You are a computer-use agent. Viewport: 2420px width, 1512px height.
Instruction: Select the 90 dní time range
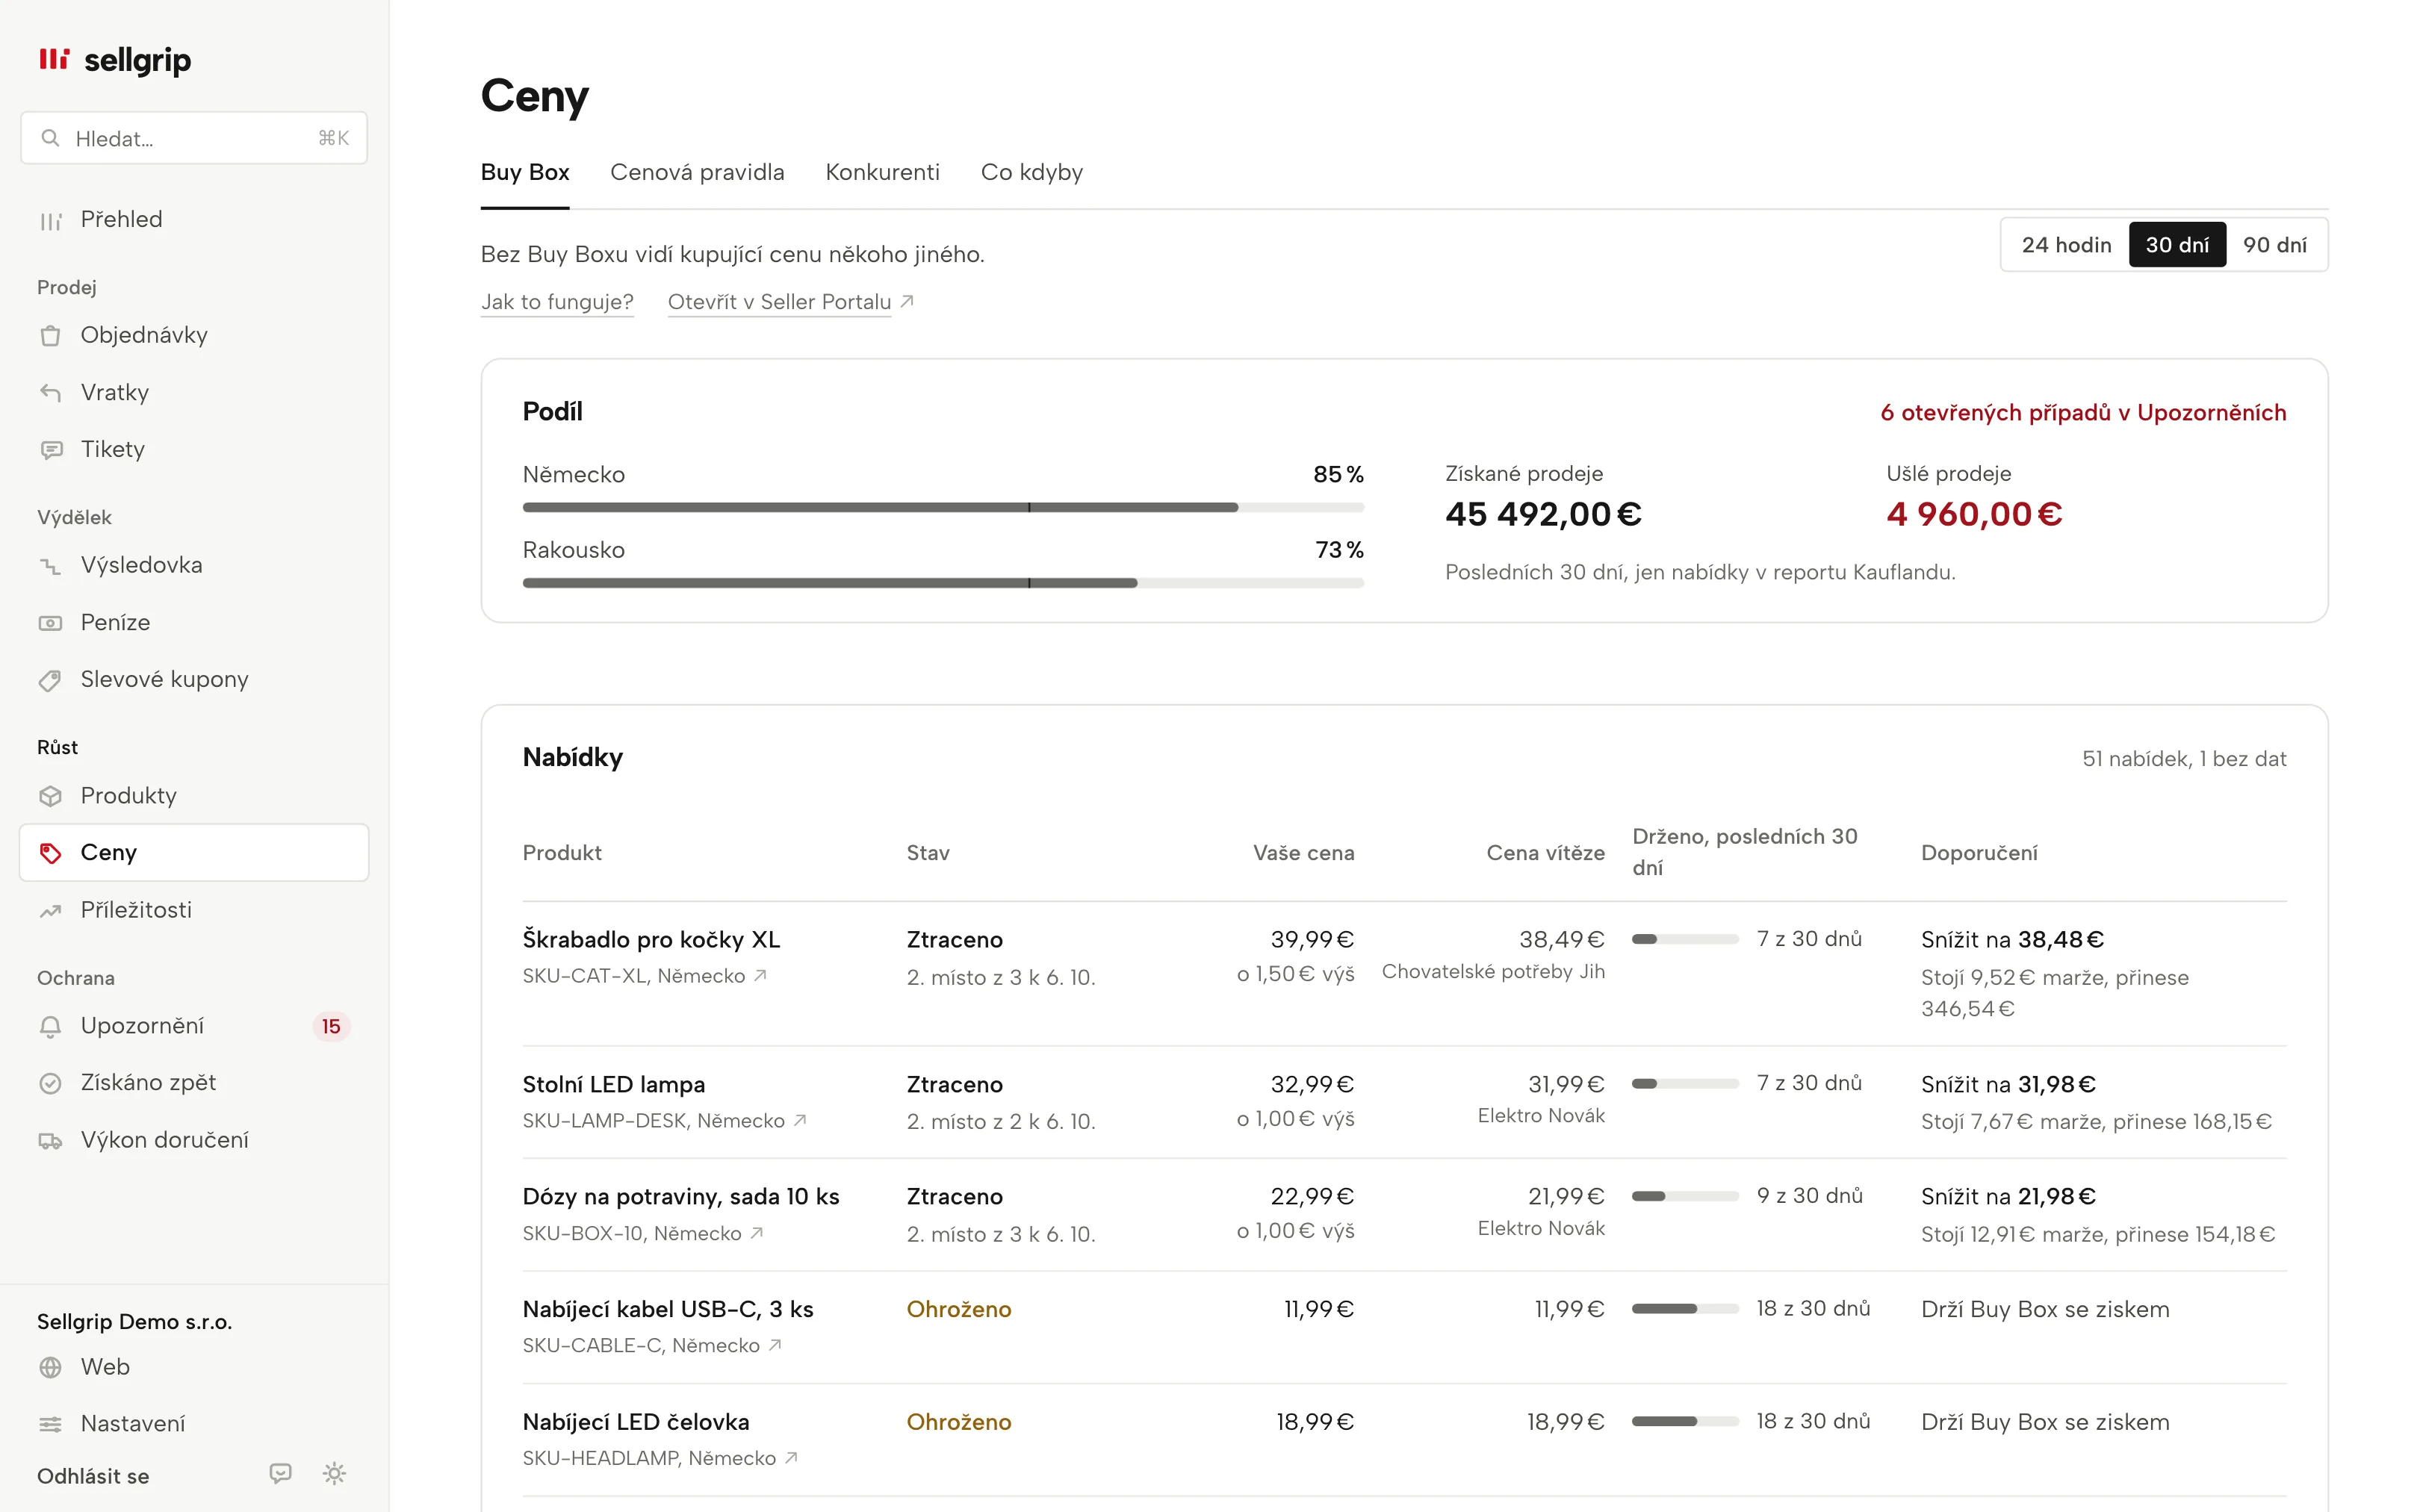[x=2274, y=245]
